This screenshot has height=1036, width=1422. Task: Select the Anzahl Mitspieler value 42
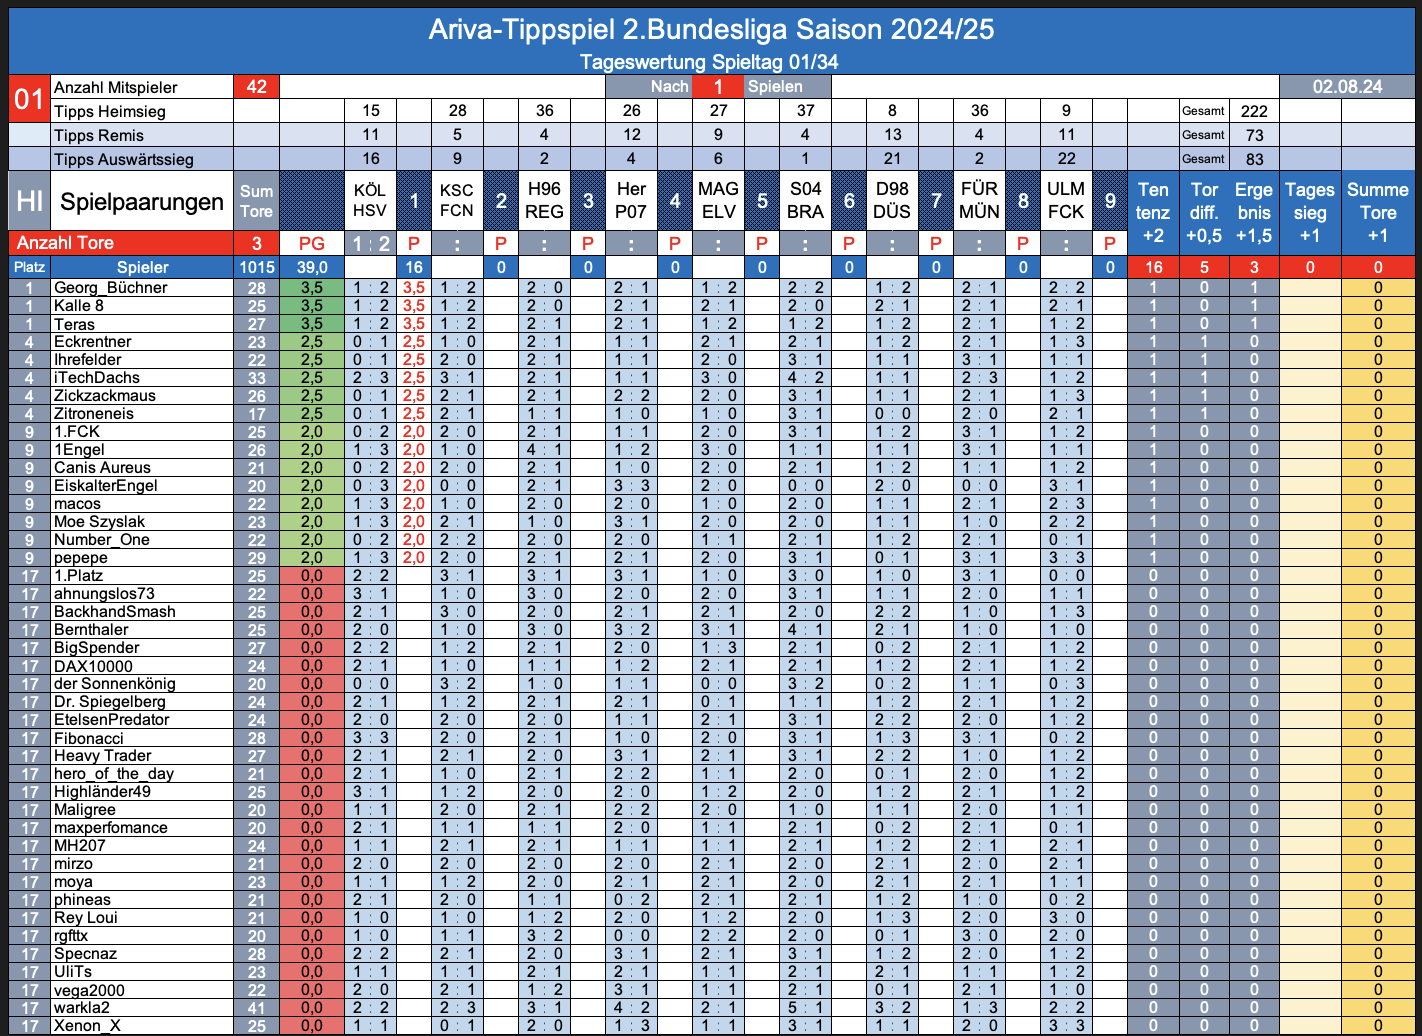(256, 87)
